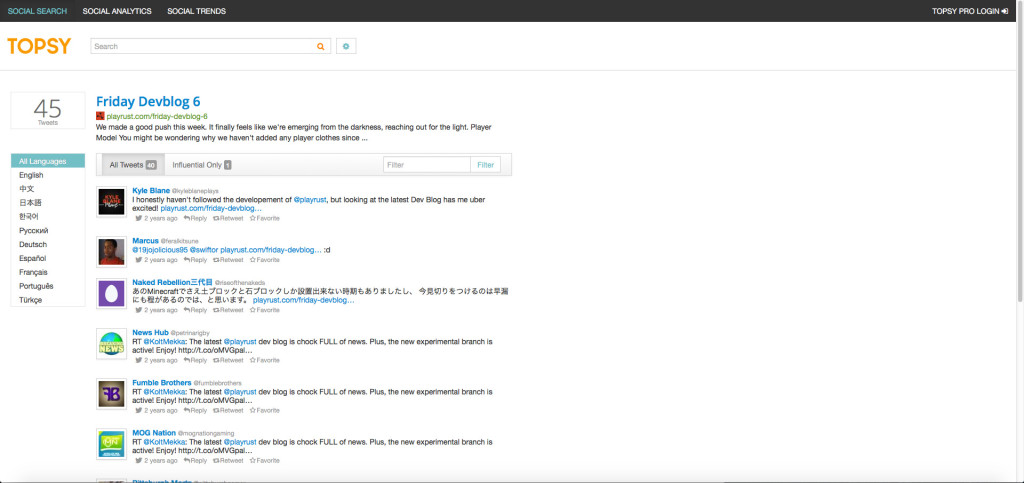Click MOG Nation's avatar image
The image size is (1024, 483).
(111, 444)
